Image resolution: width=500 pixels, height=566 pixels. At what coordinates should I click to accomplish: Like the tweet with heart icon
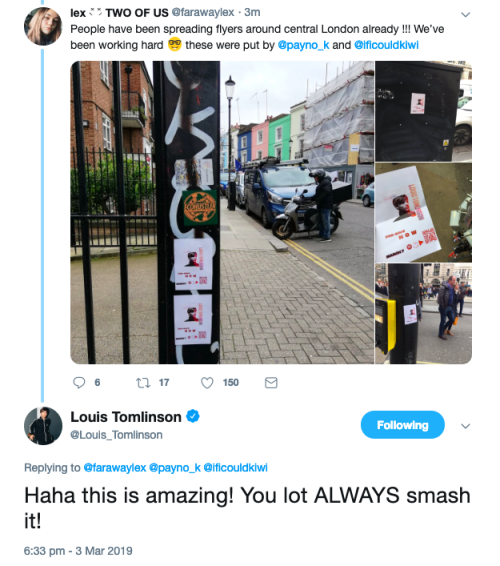coord(207,383)
